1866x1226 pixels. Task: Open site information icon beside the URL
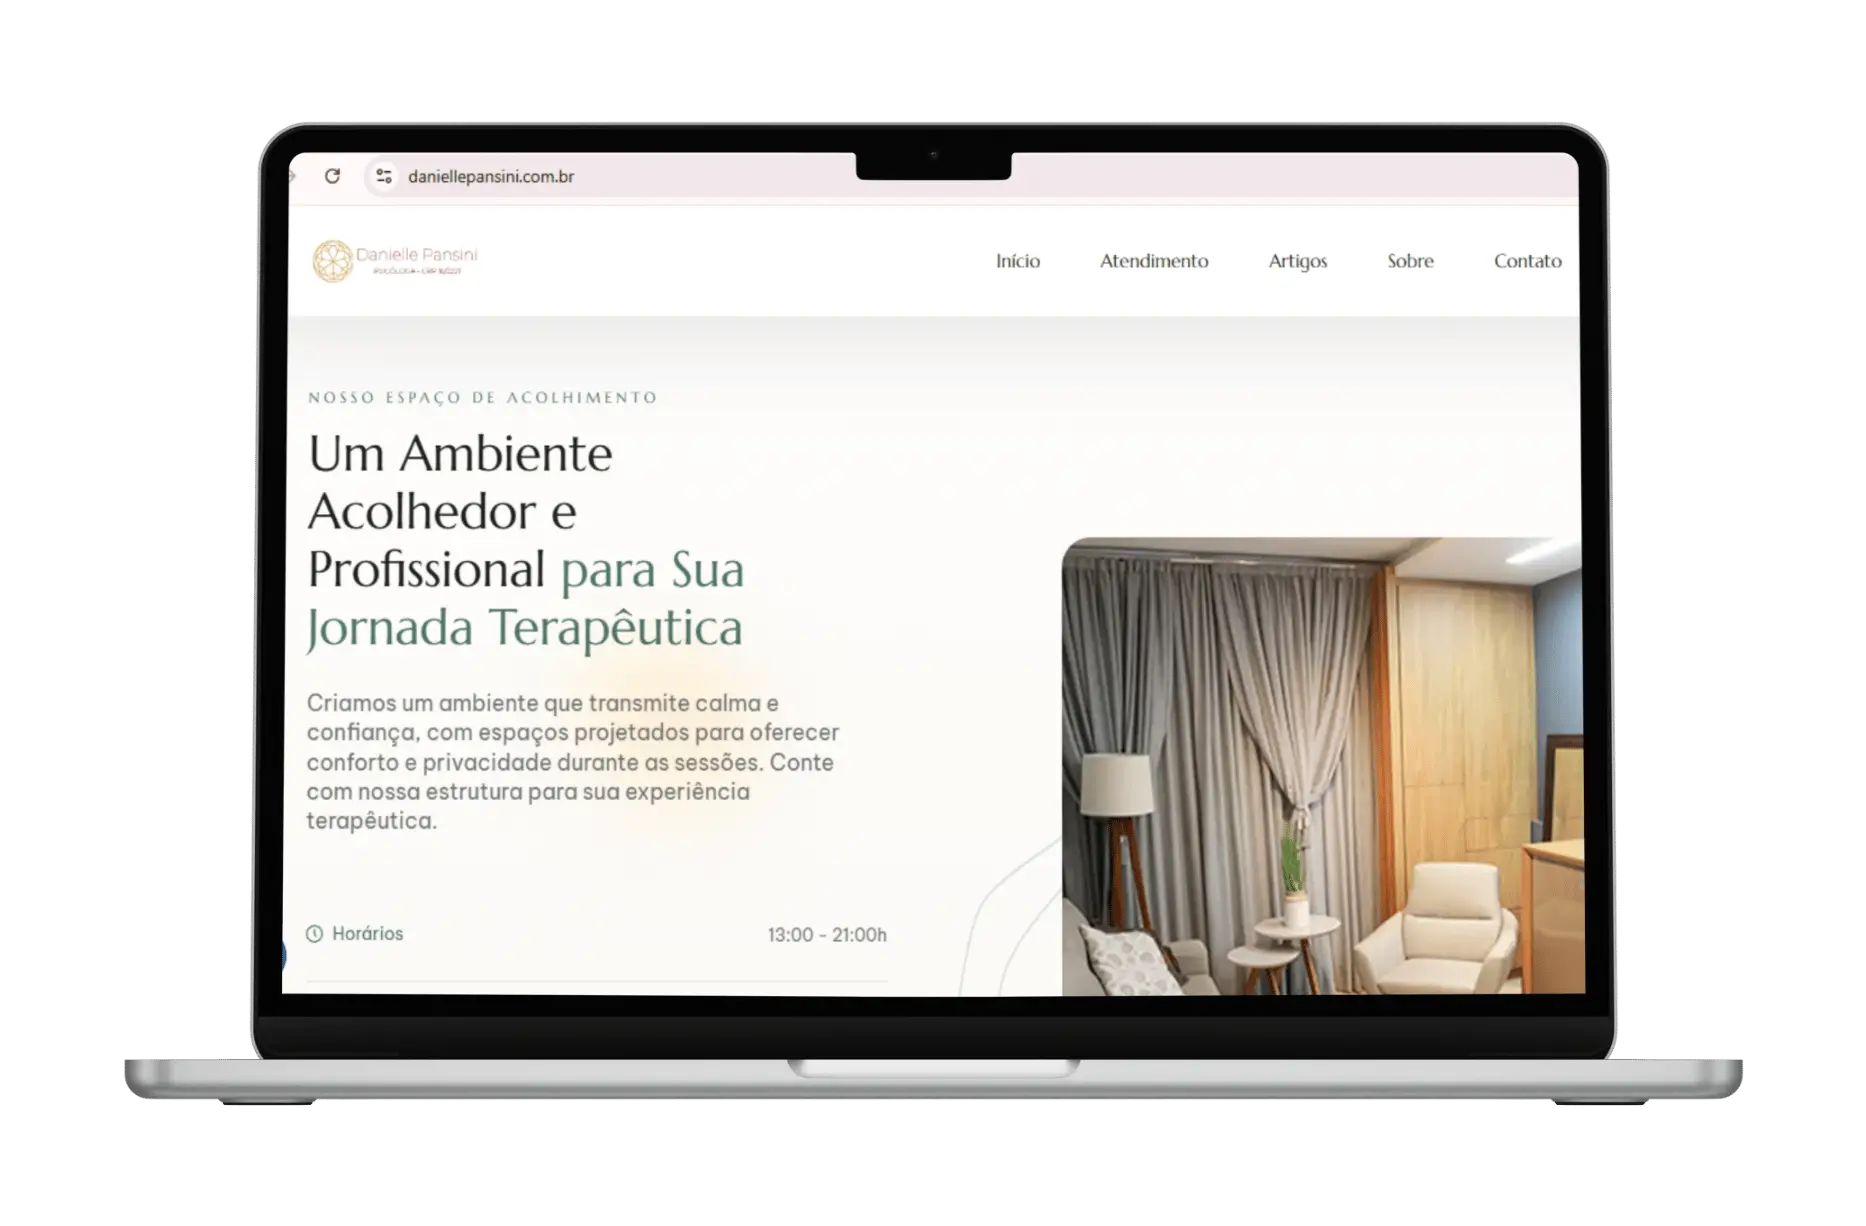[383, 177]
